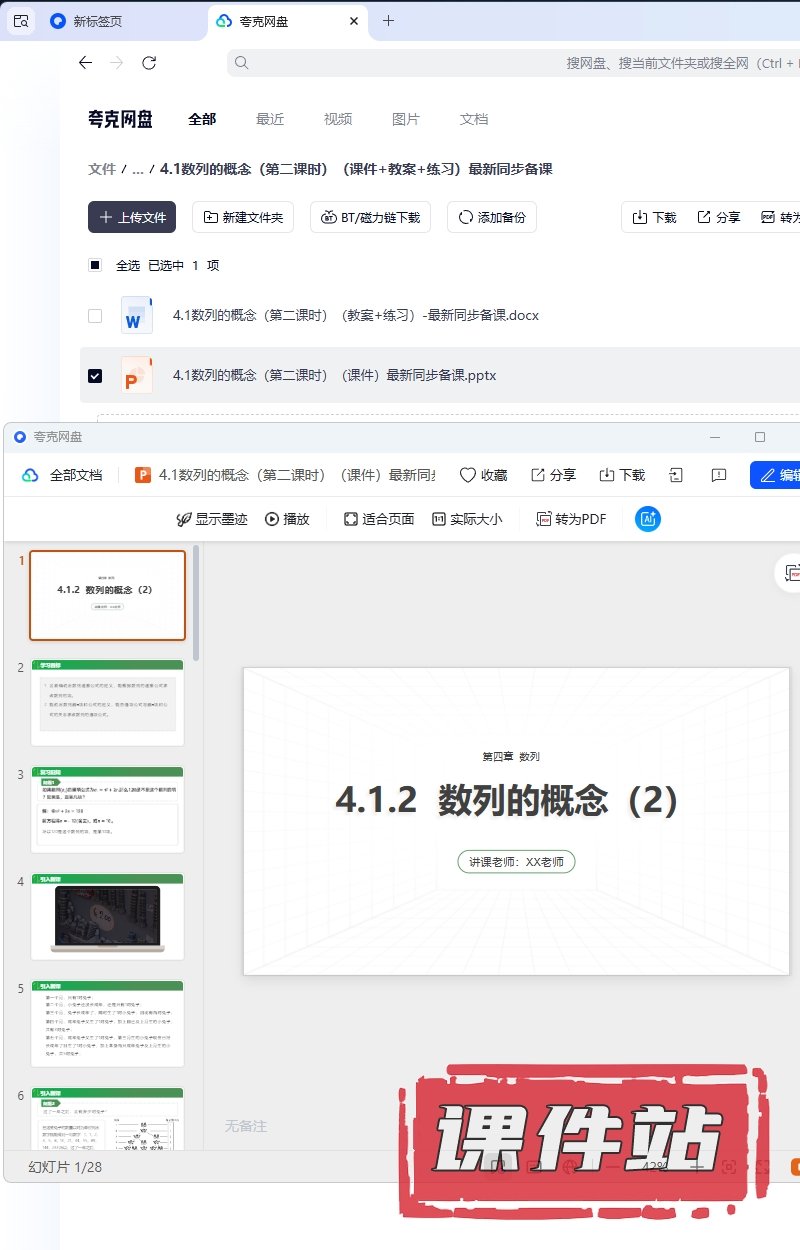Switch to the 视频 tab
Image resolution: width=800 pixels, height=1250 pixels.
point(337,119)
